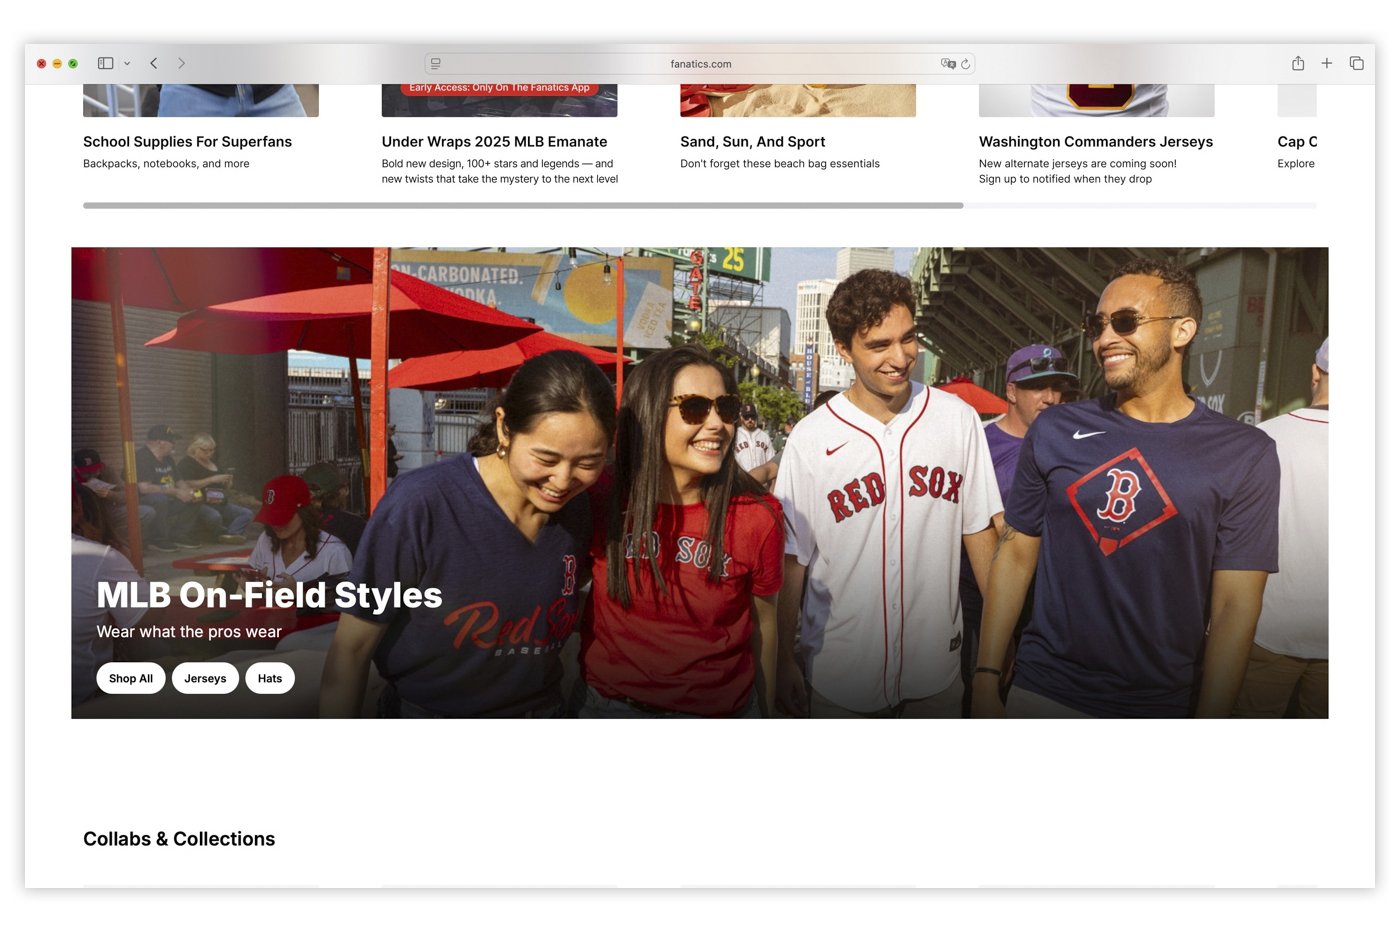Open School Supplies For Superfans link
The height and width of the screenshot is (931, 1400).
pos(187,142)
